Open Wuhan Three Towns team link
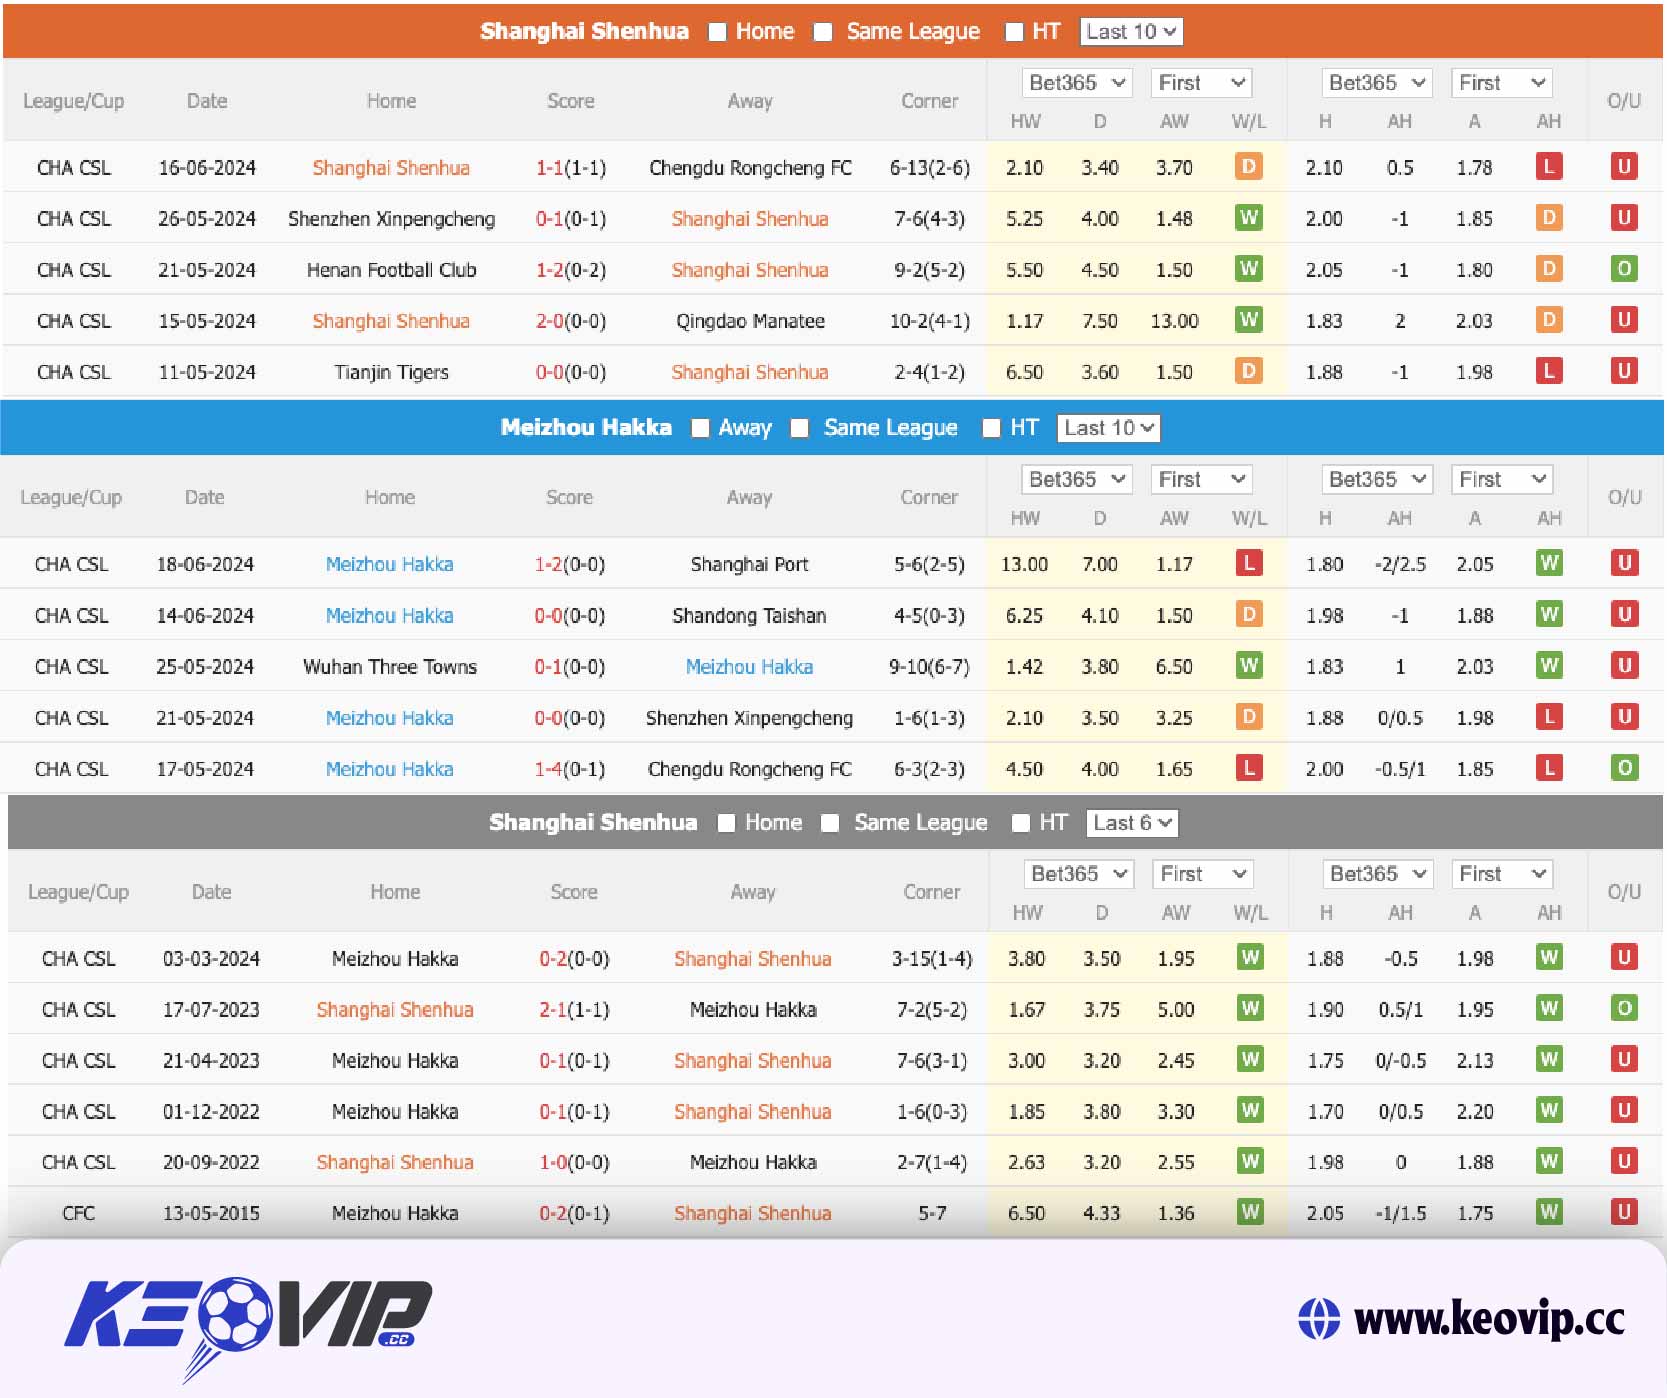Image resolution: width=1667 pixels, height=1398 pixels. point(390,667)
